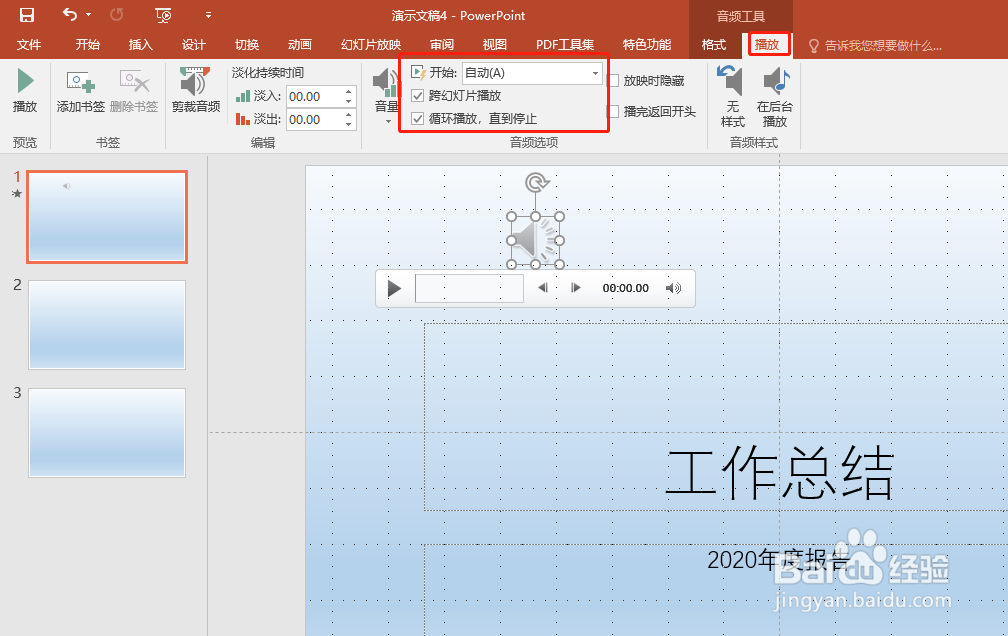Click the 2020年度报告 subtitle text

click(778, 559)
